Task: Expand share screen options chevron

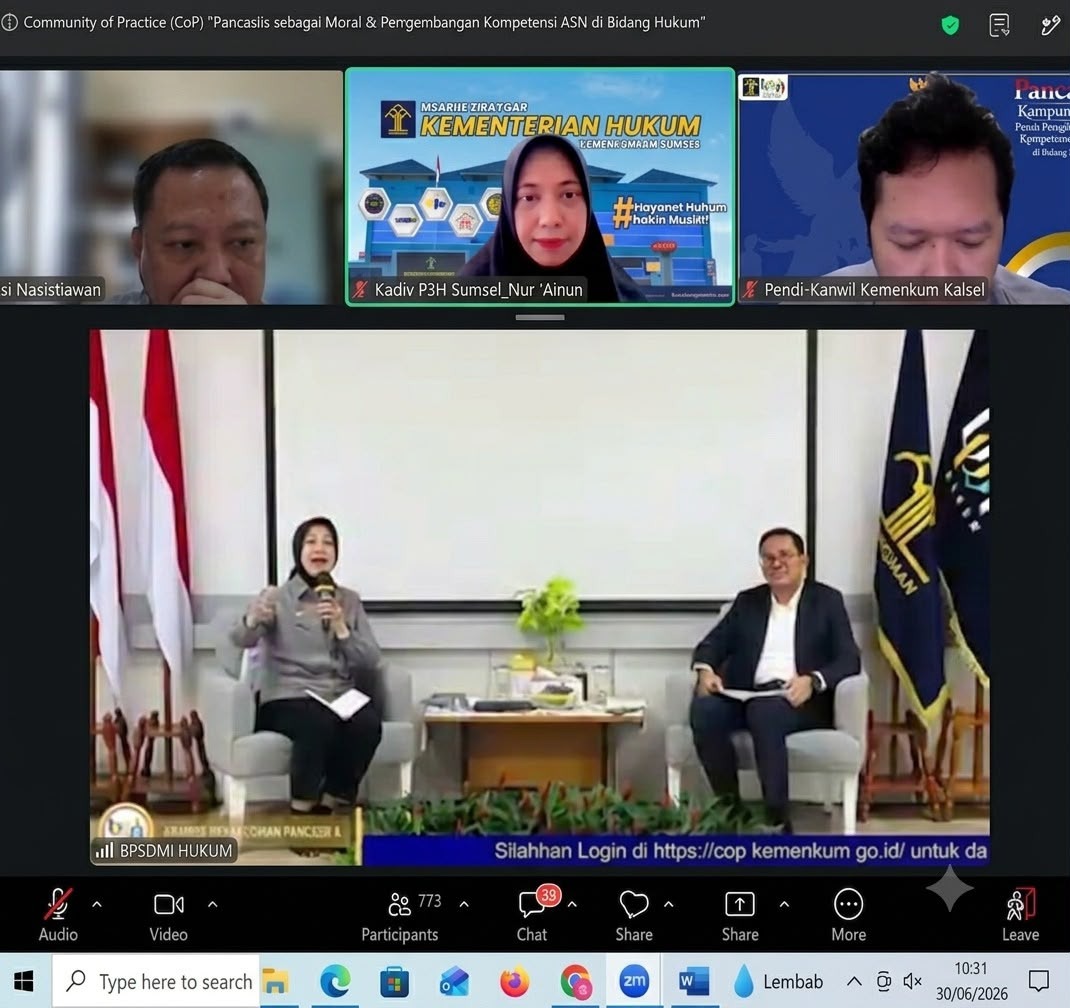Action: (784, 904)
